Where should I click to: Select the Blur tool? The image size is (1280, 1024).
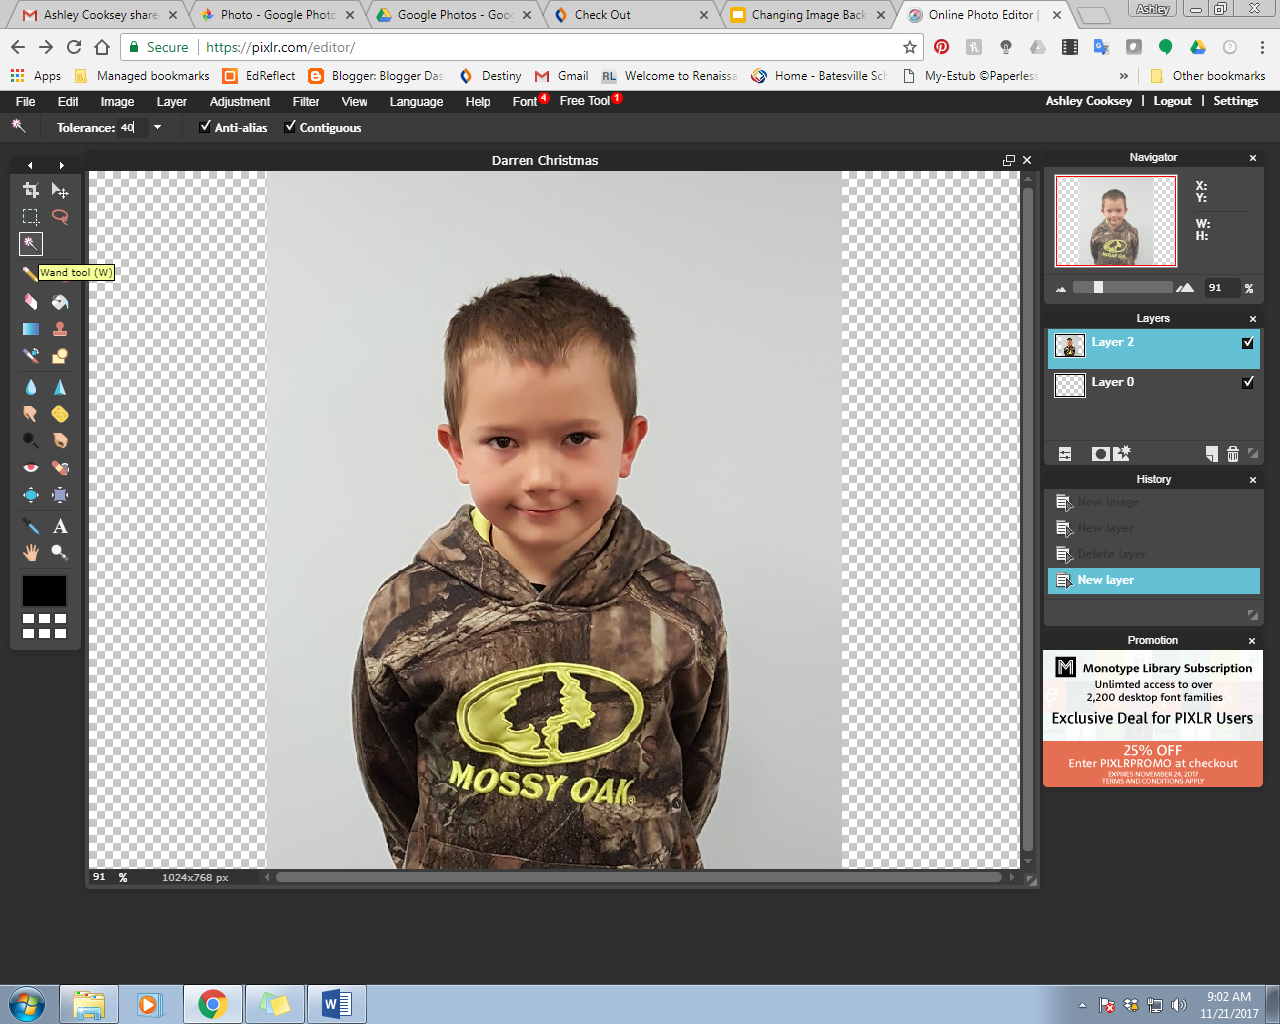[x=31, y=387]
